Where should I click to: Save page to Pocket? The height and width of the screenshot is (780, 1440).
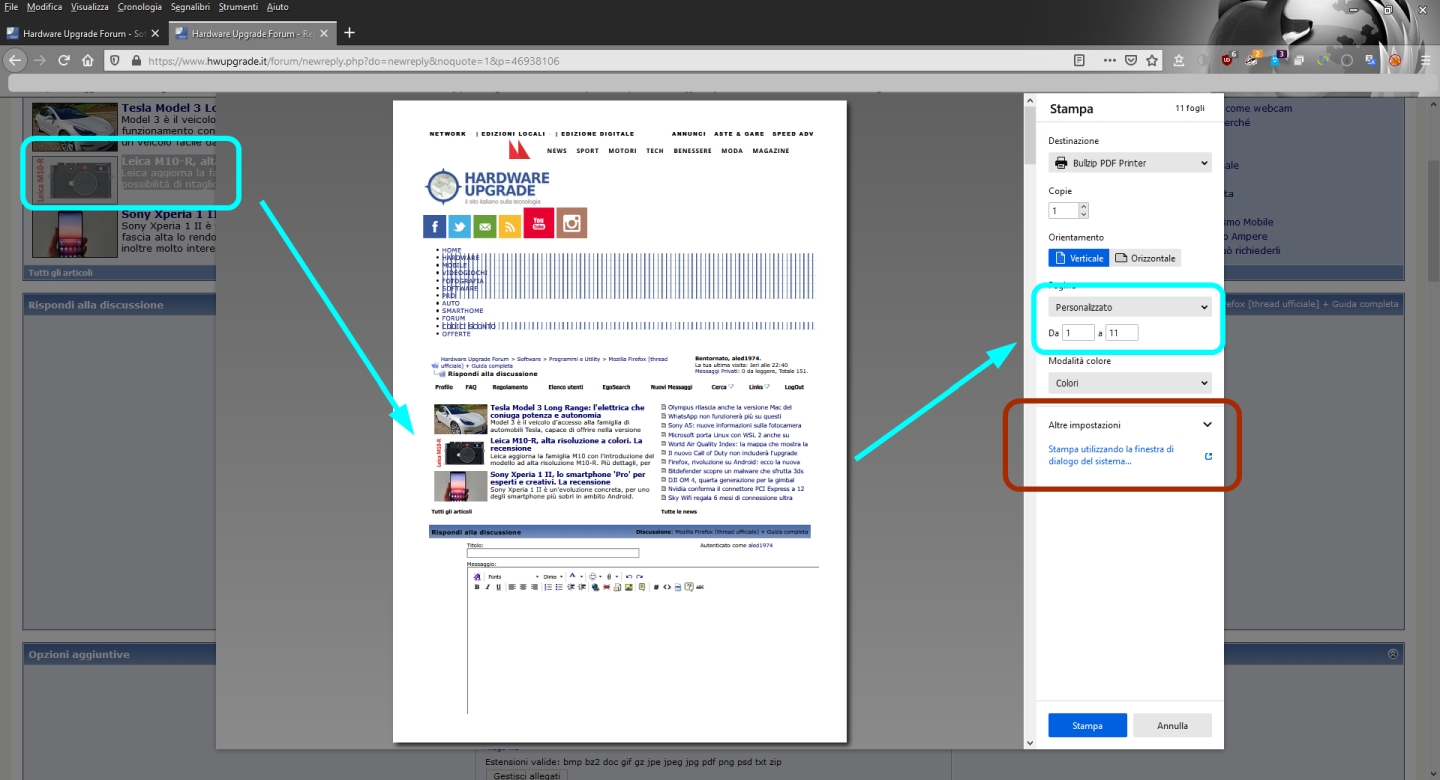pyautogui.click(x=1131, y=60)
